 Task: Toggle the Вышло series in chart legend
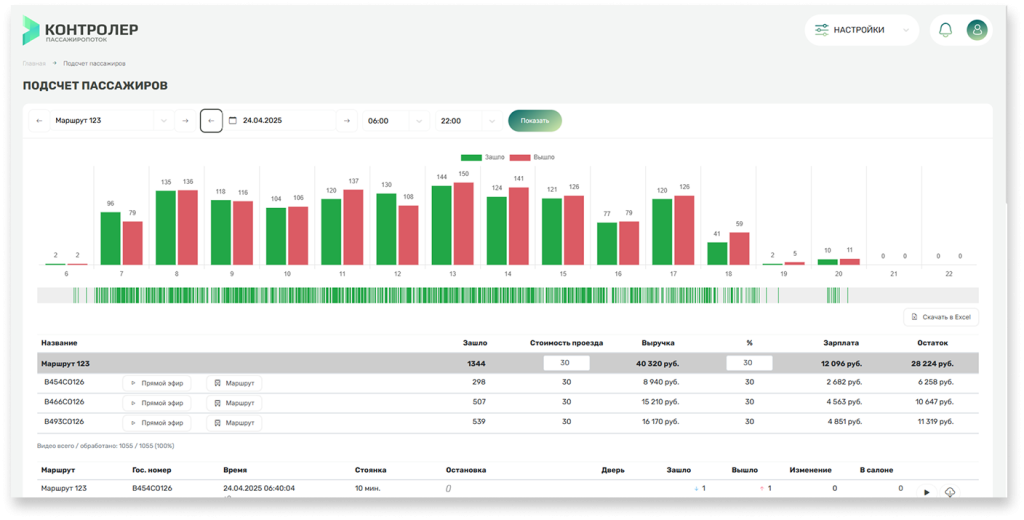[x=532, y=157]
